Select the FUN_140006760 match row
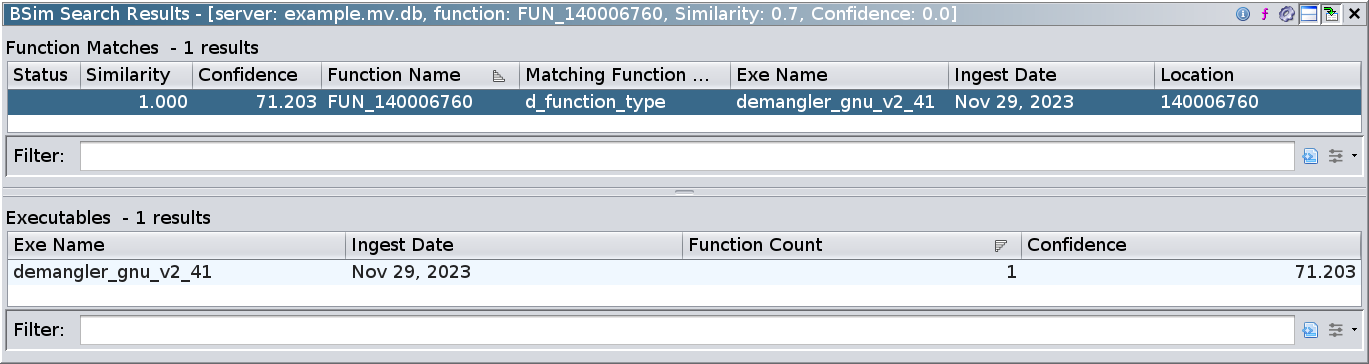 tap(684, 102)
